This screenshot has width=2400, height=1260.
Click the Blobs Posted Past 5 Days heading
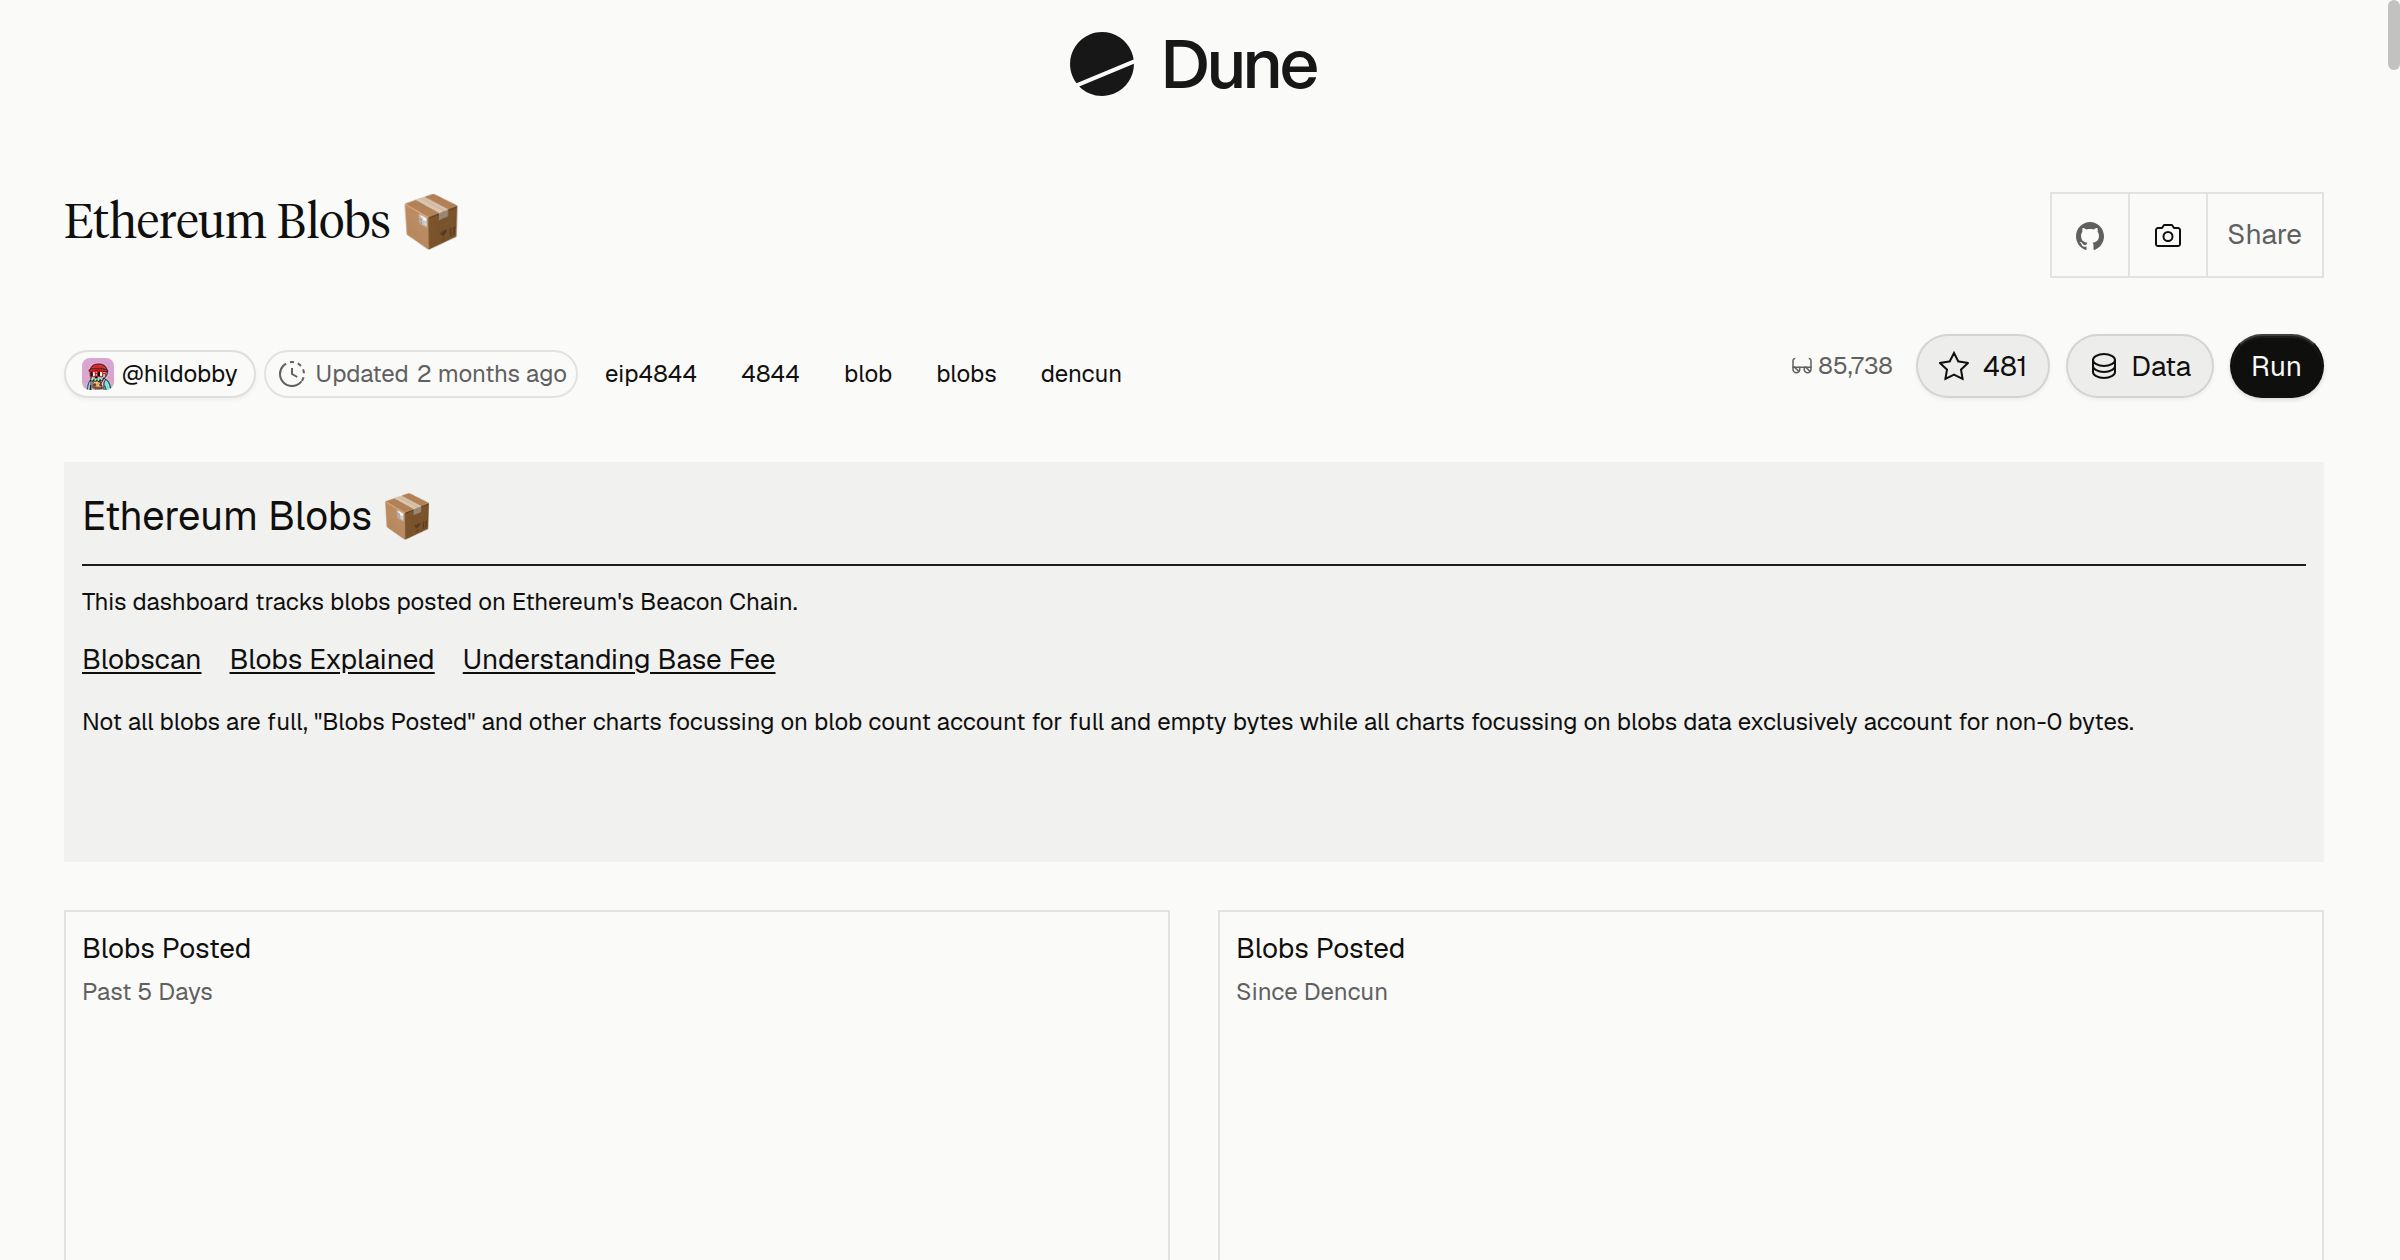point(167,948)
